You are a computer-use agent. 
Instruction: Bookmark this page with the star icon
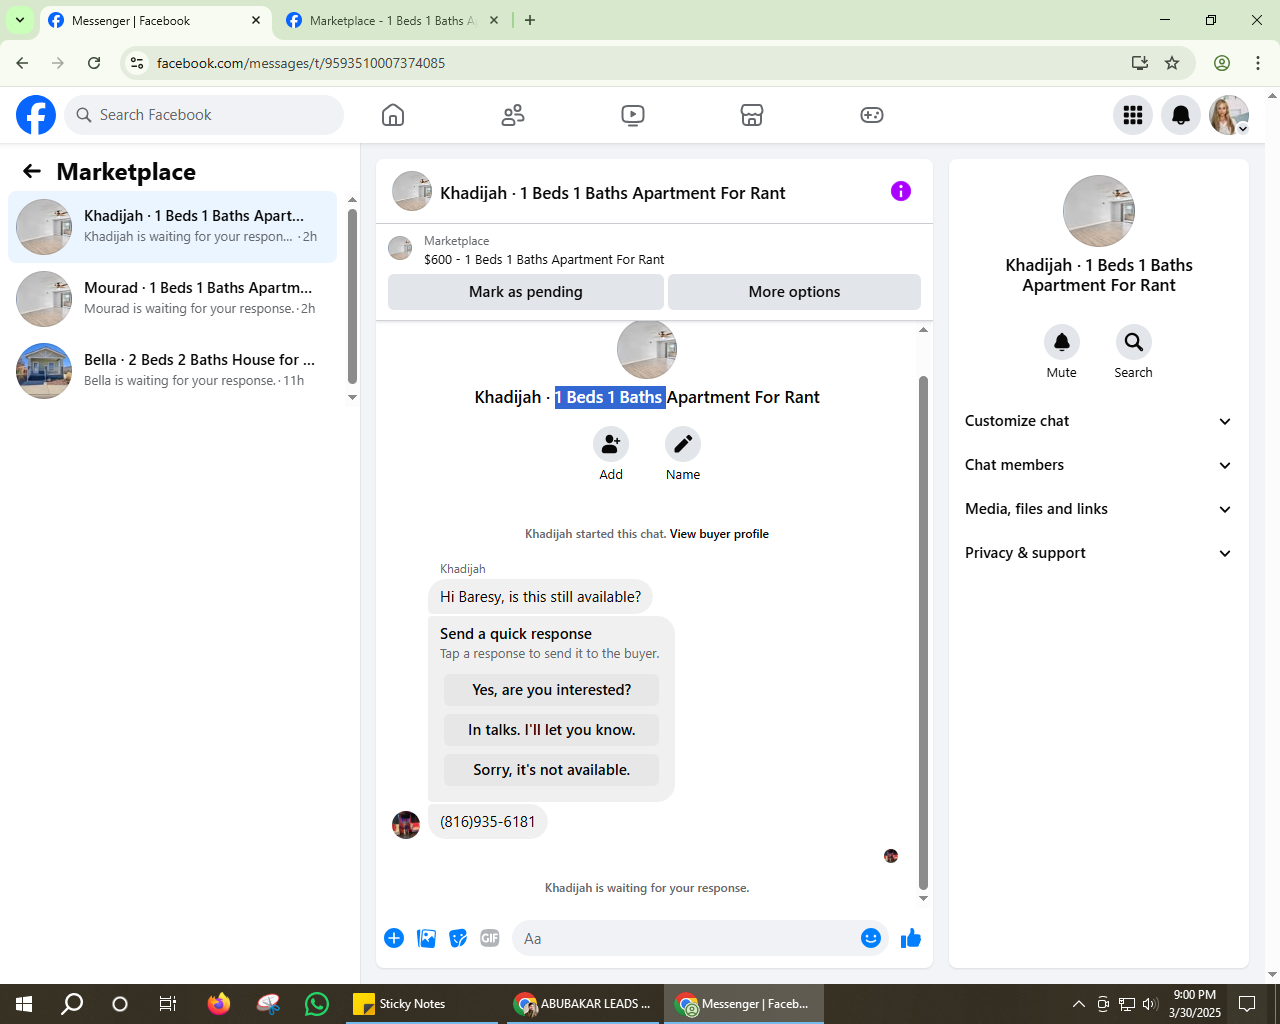[1172, 63]
